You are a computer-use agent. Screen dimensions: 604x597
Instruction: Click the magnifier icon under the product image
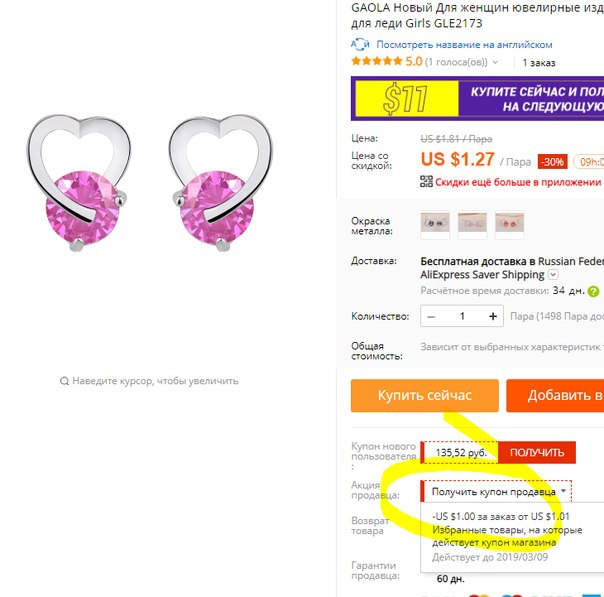tap(64, 381)
